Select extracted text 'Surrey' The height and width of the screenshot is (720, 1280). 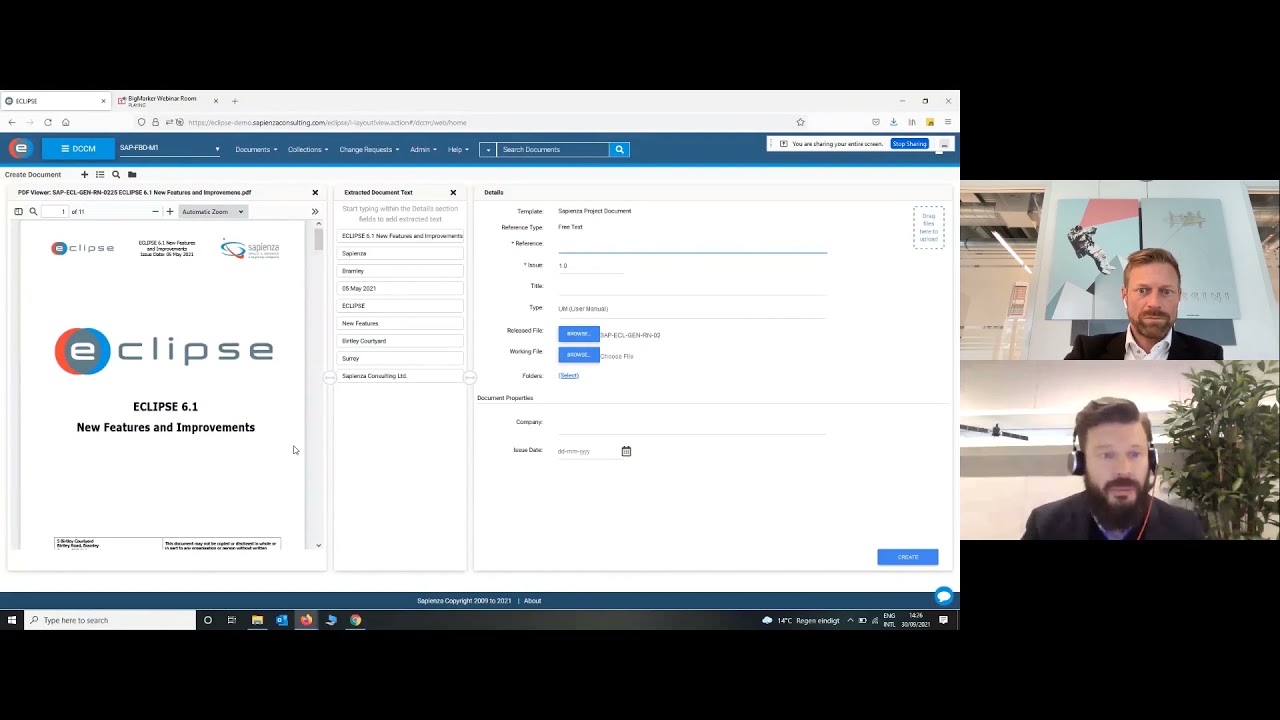(x=402, y=359)
